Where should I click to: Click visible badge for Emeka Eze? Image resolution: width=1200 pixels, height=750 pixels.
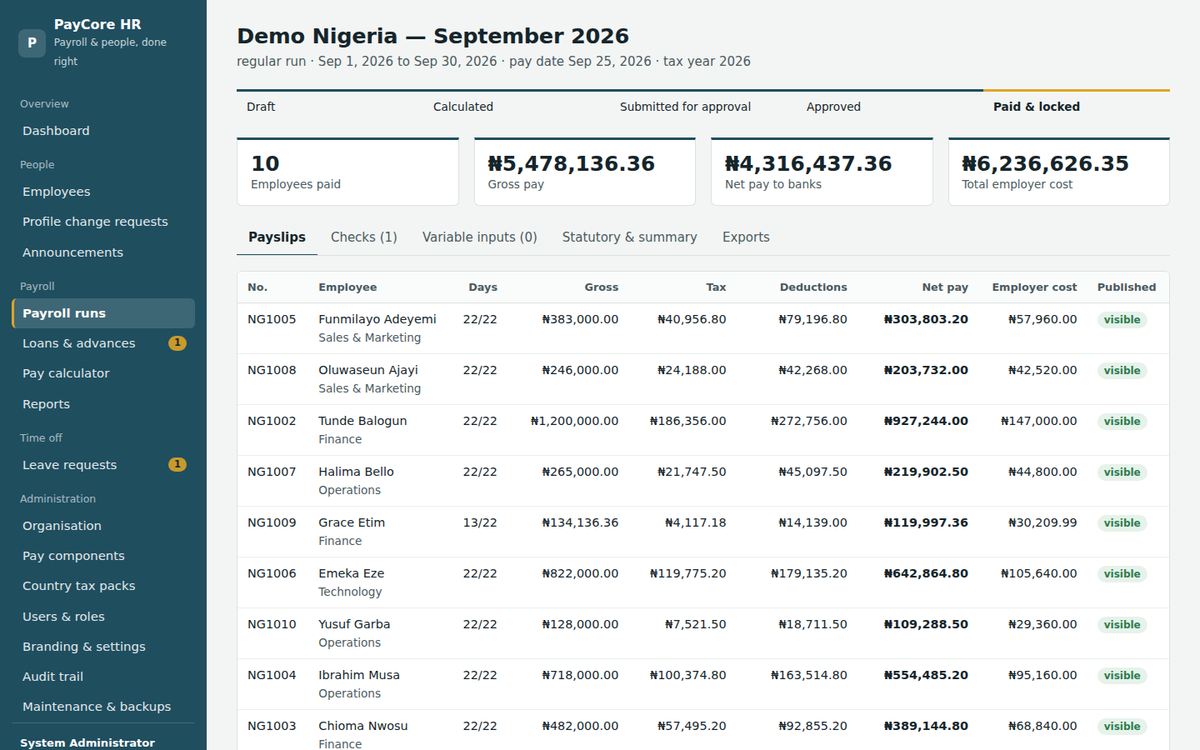click(1122, 574)
